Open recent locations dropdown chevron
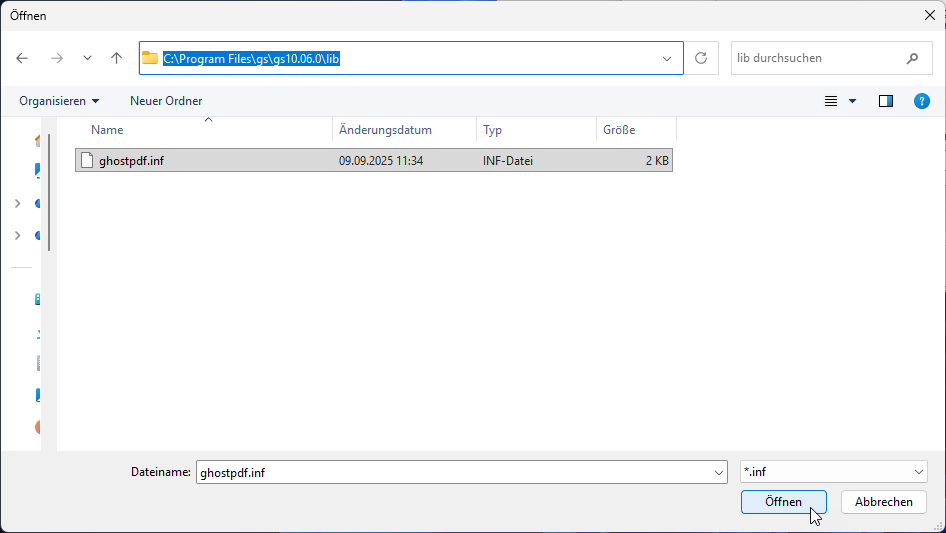Viewport: 946px width, 533px height. [x=87, y=58]
